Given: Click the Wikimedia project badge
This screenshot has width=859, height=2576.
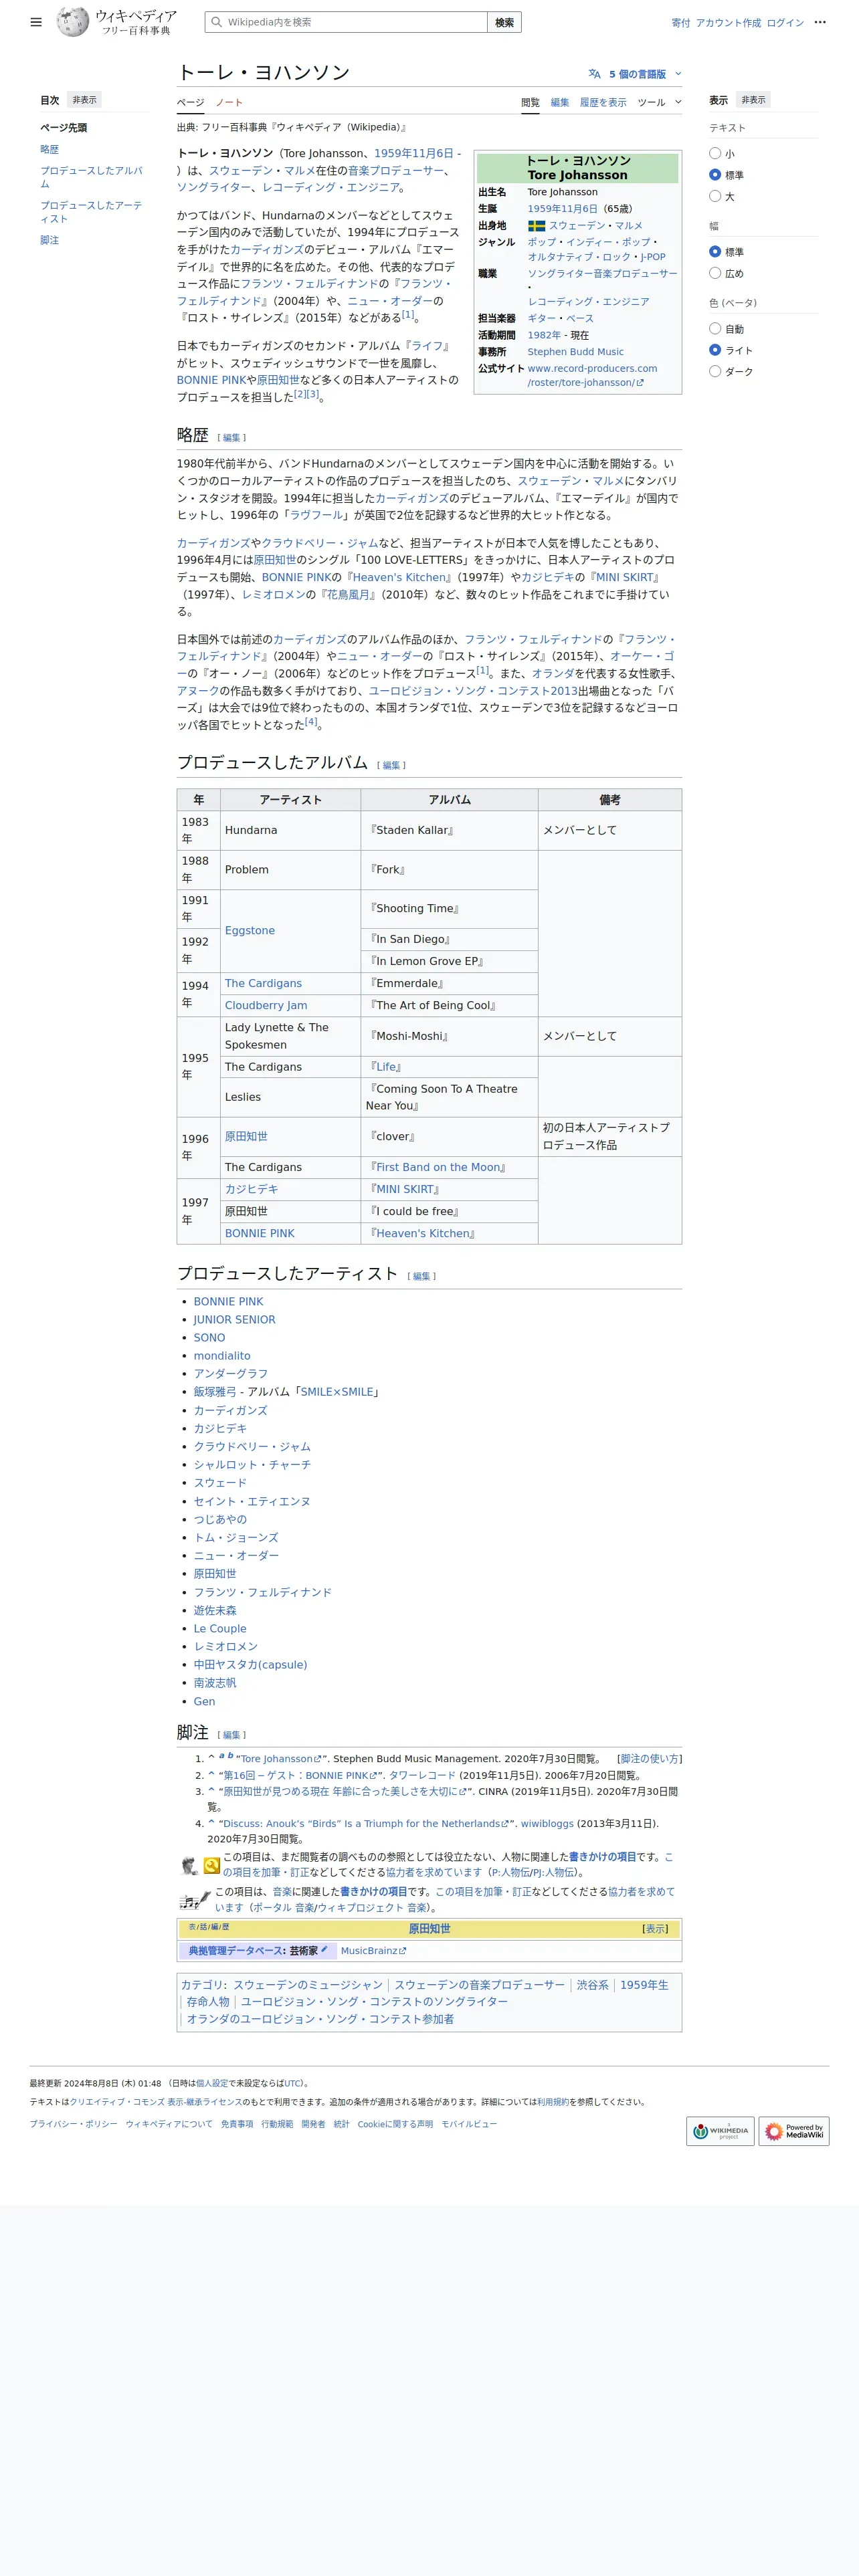Looking at the screenshot, I should click(720, 2131).
